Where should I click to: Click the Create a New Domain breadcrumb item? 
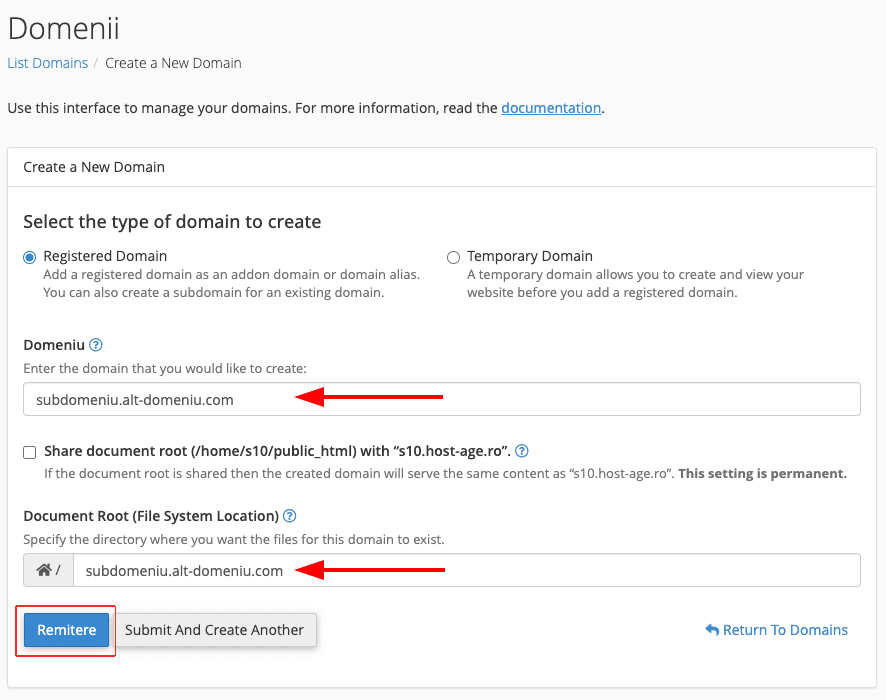[x=173, y=63]
